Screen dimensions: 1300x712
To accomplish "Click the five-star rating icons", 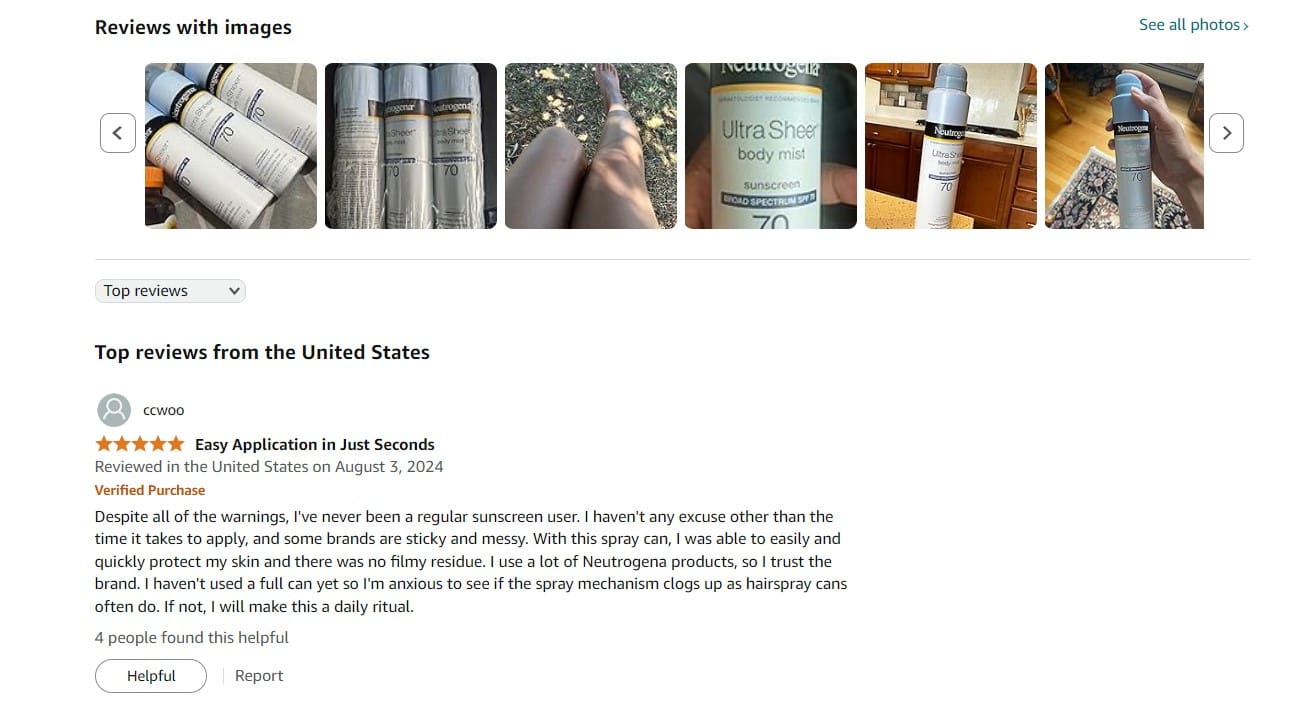I will click(x=140, y=444).
